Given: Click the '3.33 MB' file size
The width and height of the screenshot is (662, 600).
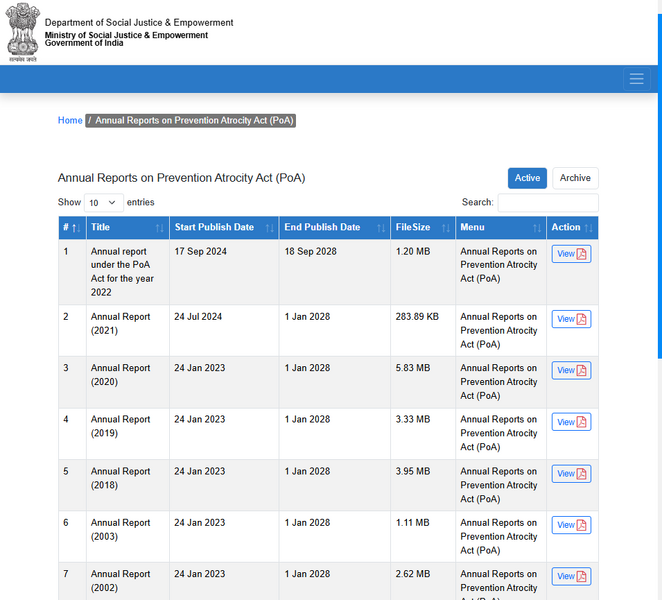Looking at the screenshot, I should coord(413,419).
